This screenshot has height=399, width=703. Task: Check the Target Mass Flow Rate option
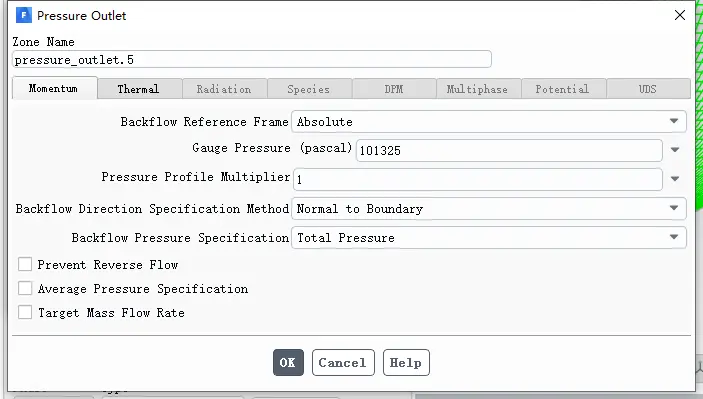pos(25,312)
